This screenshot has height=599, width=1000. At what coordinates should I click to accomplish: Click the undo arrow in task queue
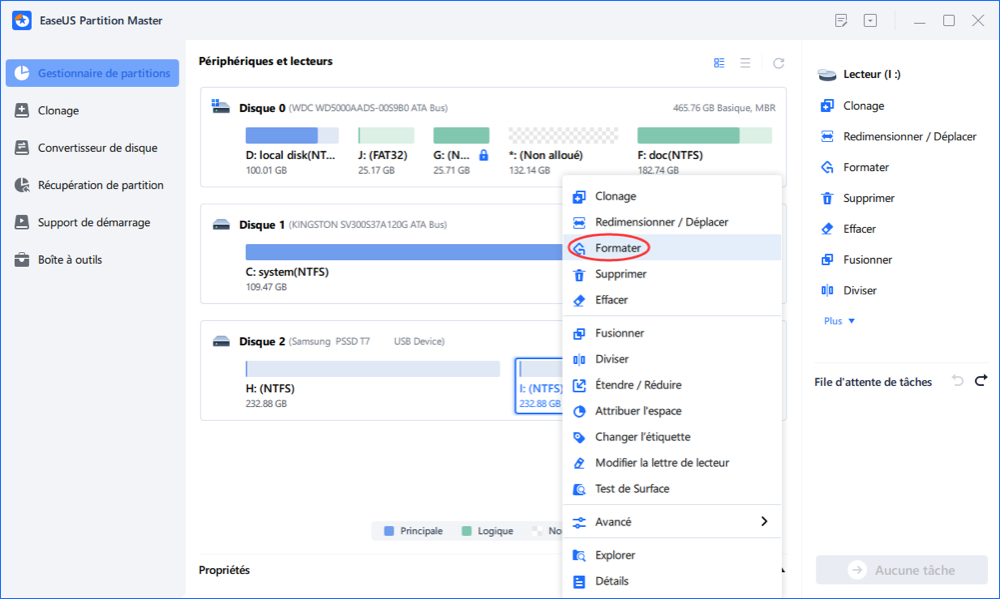(x=957, y=381)
